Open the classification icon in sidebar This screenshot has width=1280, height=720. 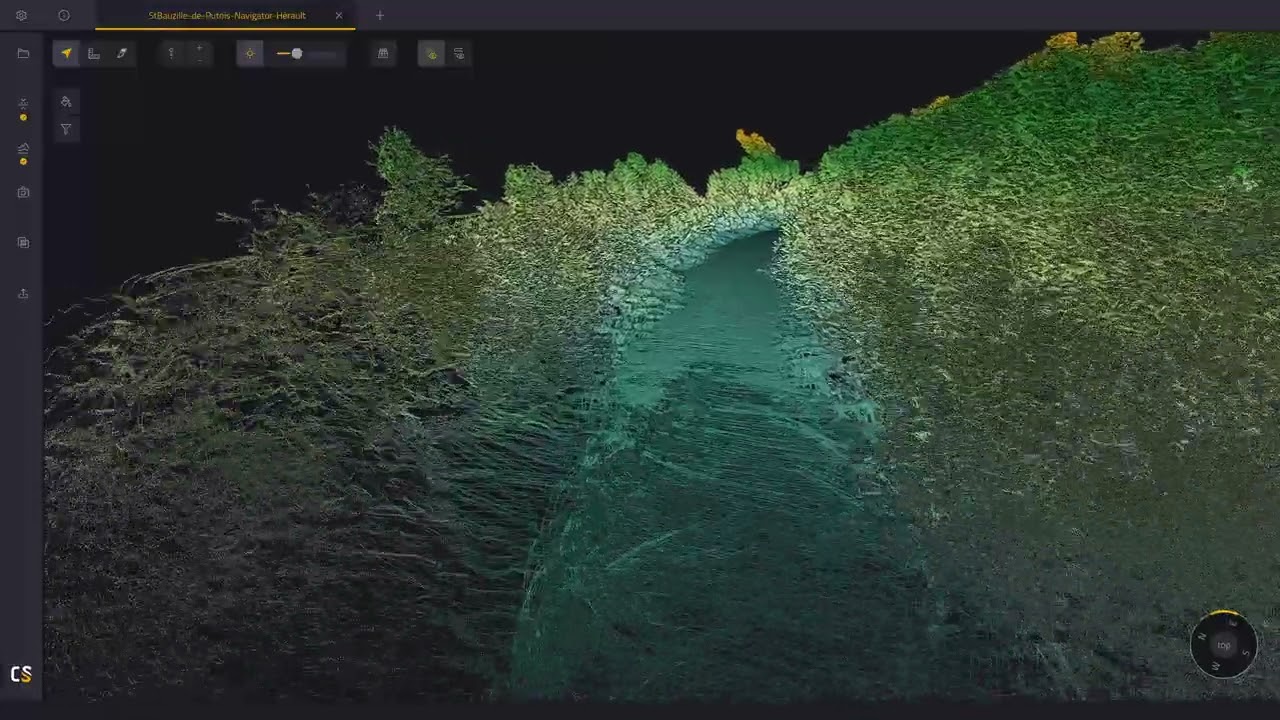point(23,104)
